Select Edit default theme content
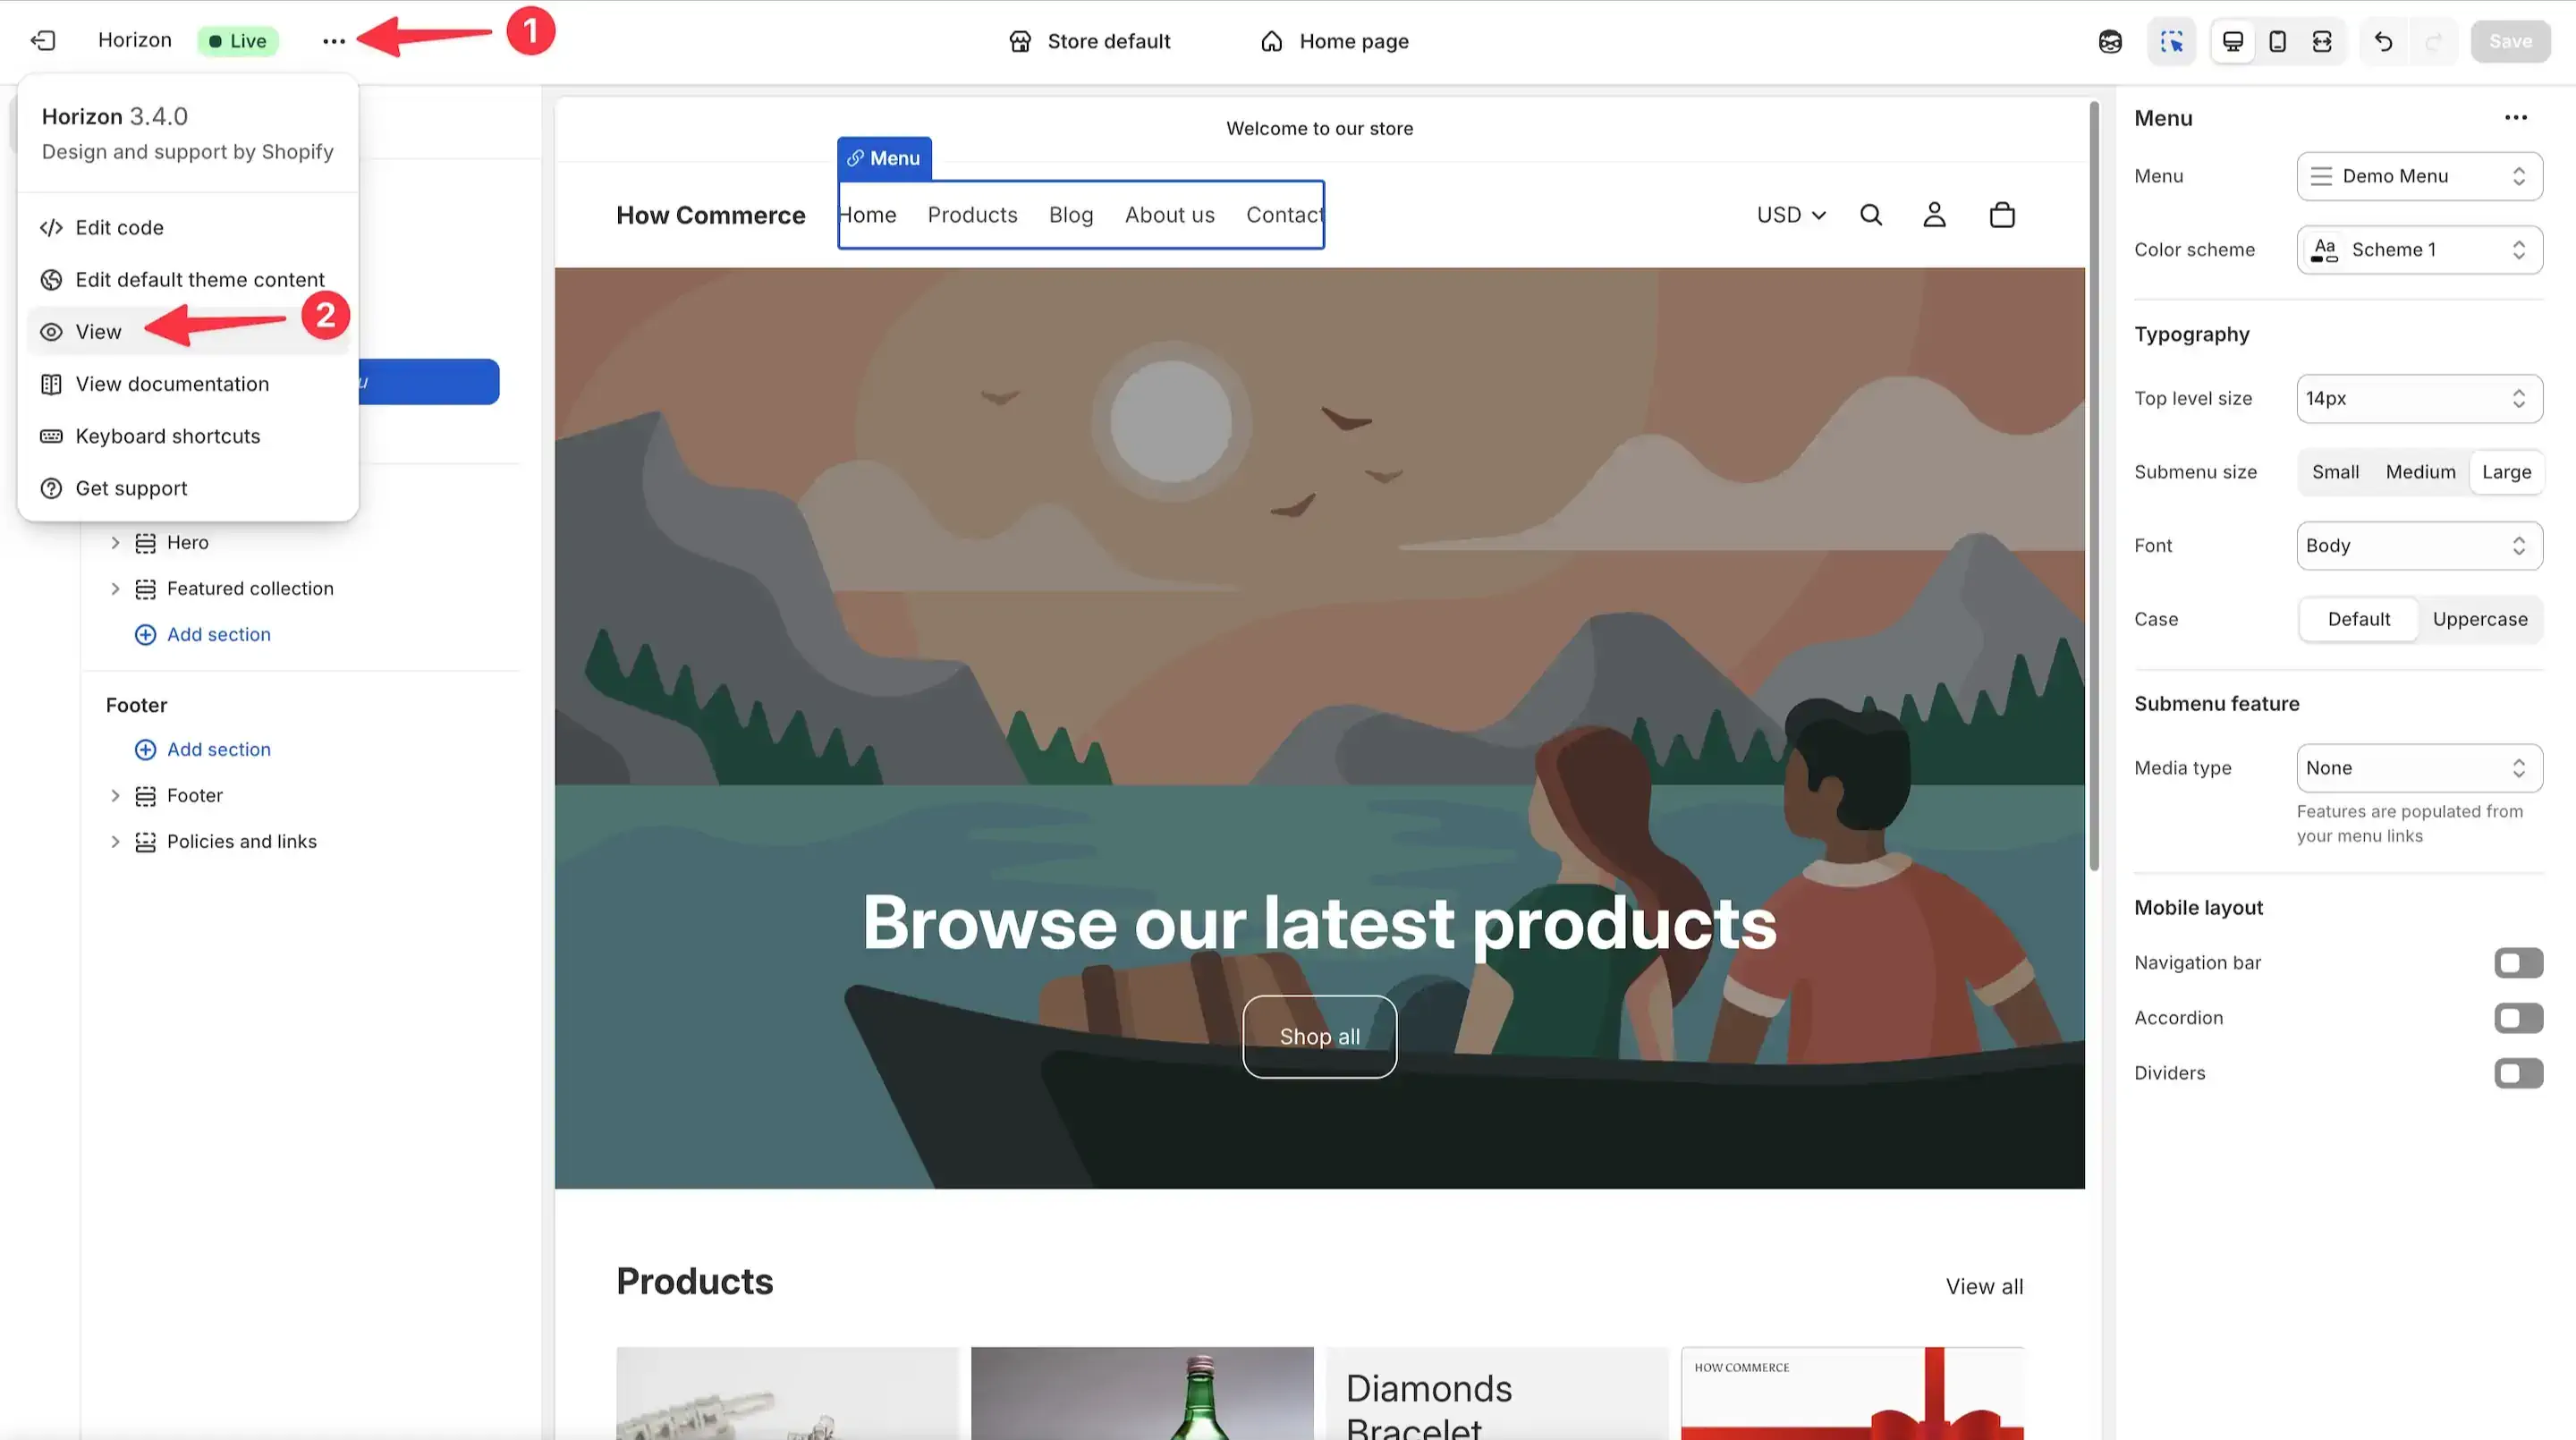 pyautogui.click(x=188, y=279)
